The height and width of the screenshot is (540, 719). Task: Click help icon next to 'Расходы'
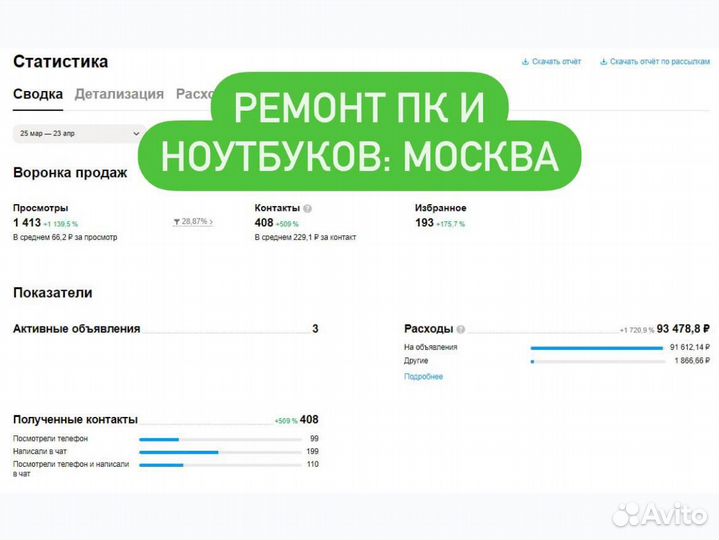pyautogui.click(x=461, y=329)
